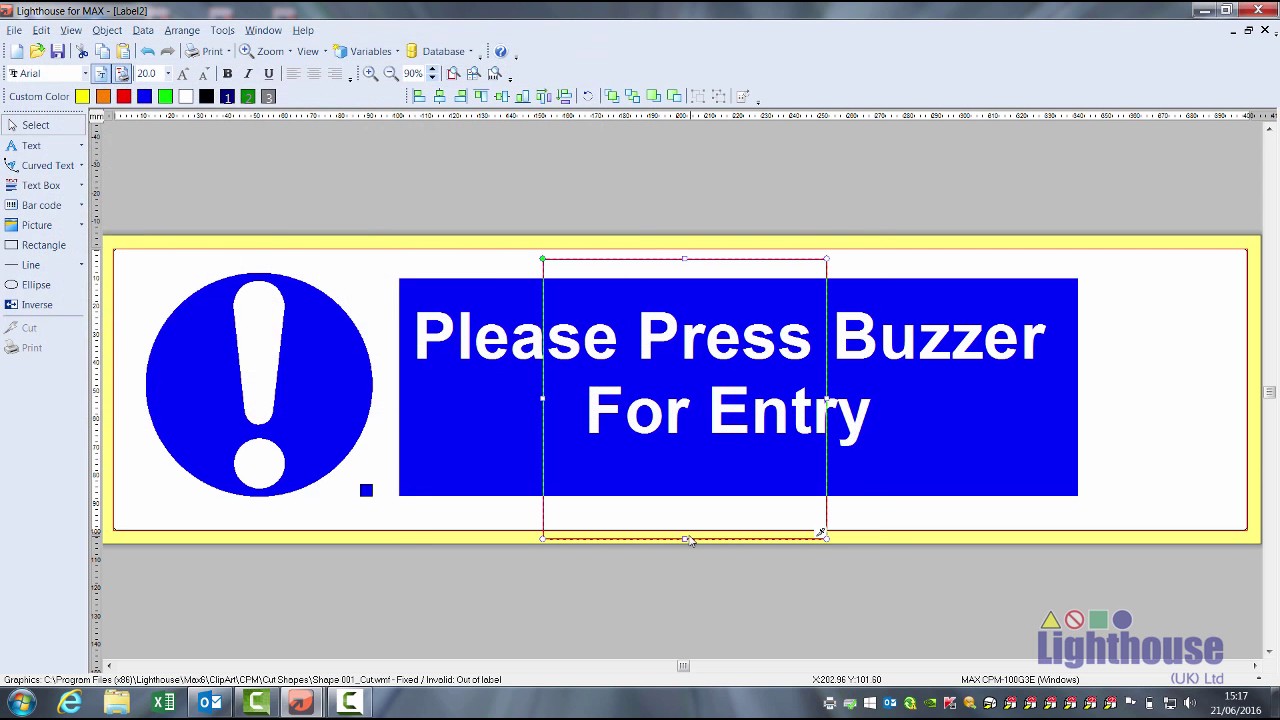Decrease font size icon
1280x720 pixels.
tap(203, 74)
